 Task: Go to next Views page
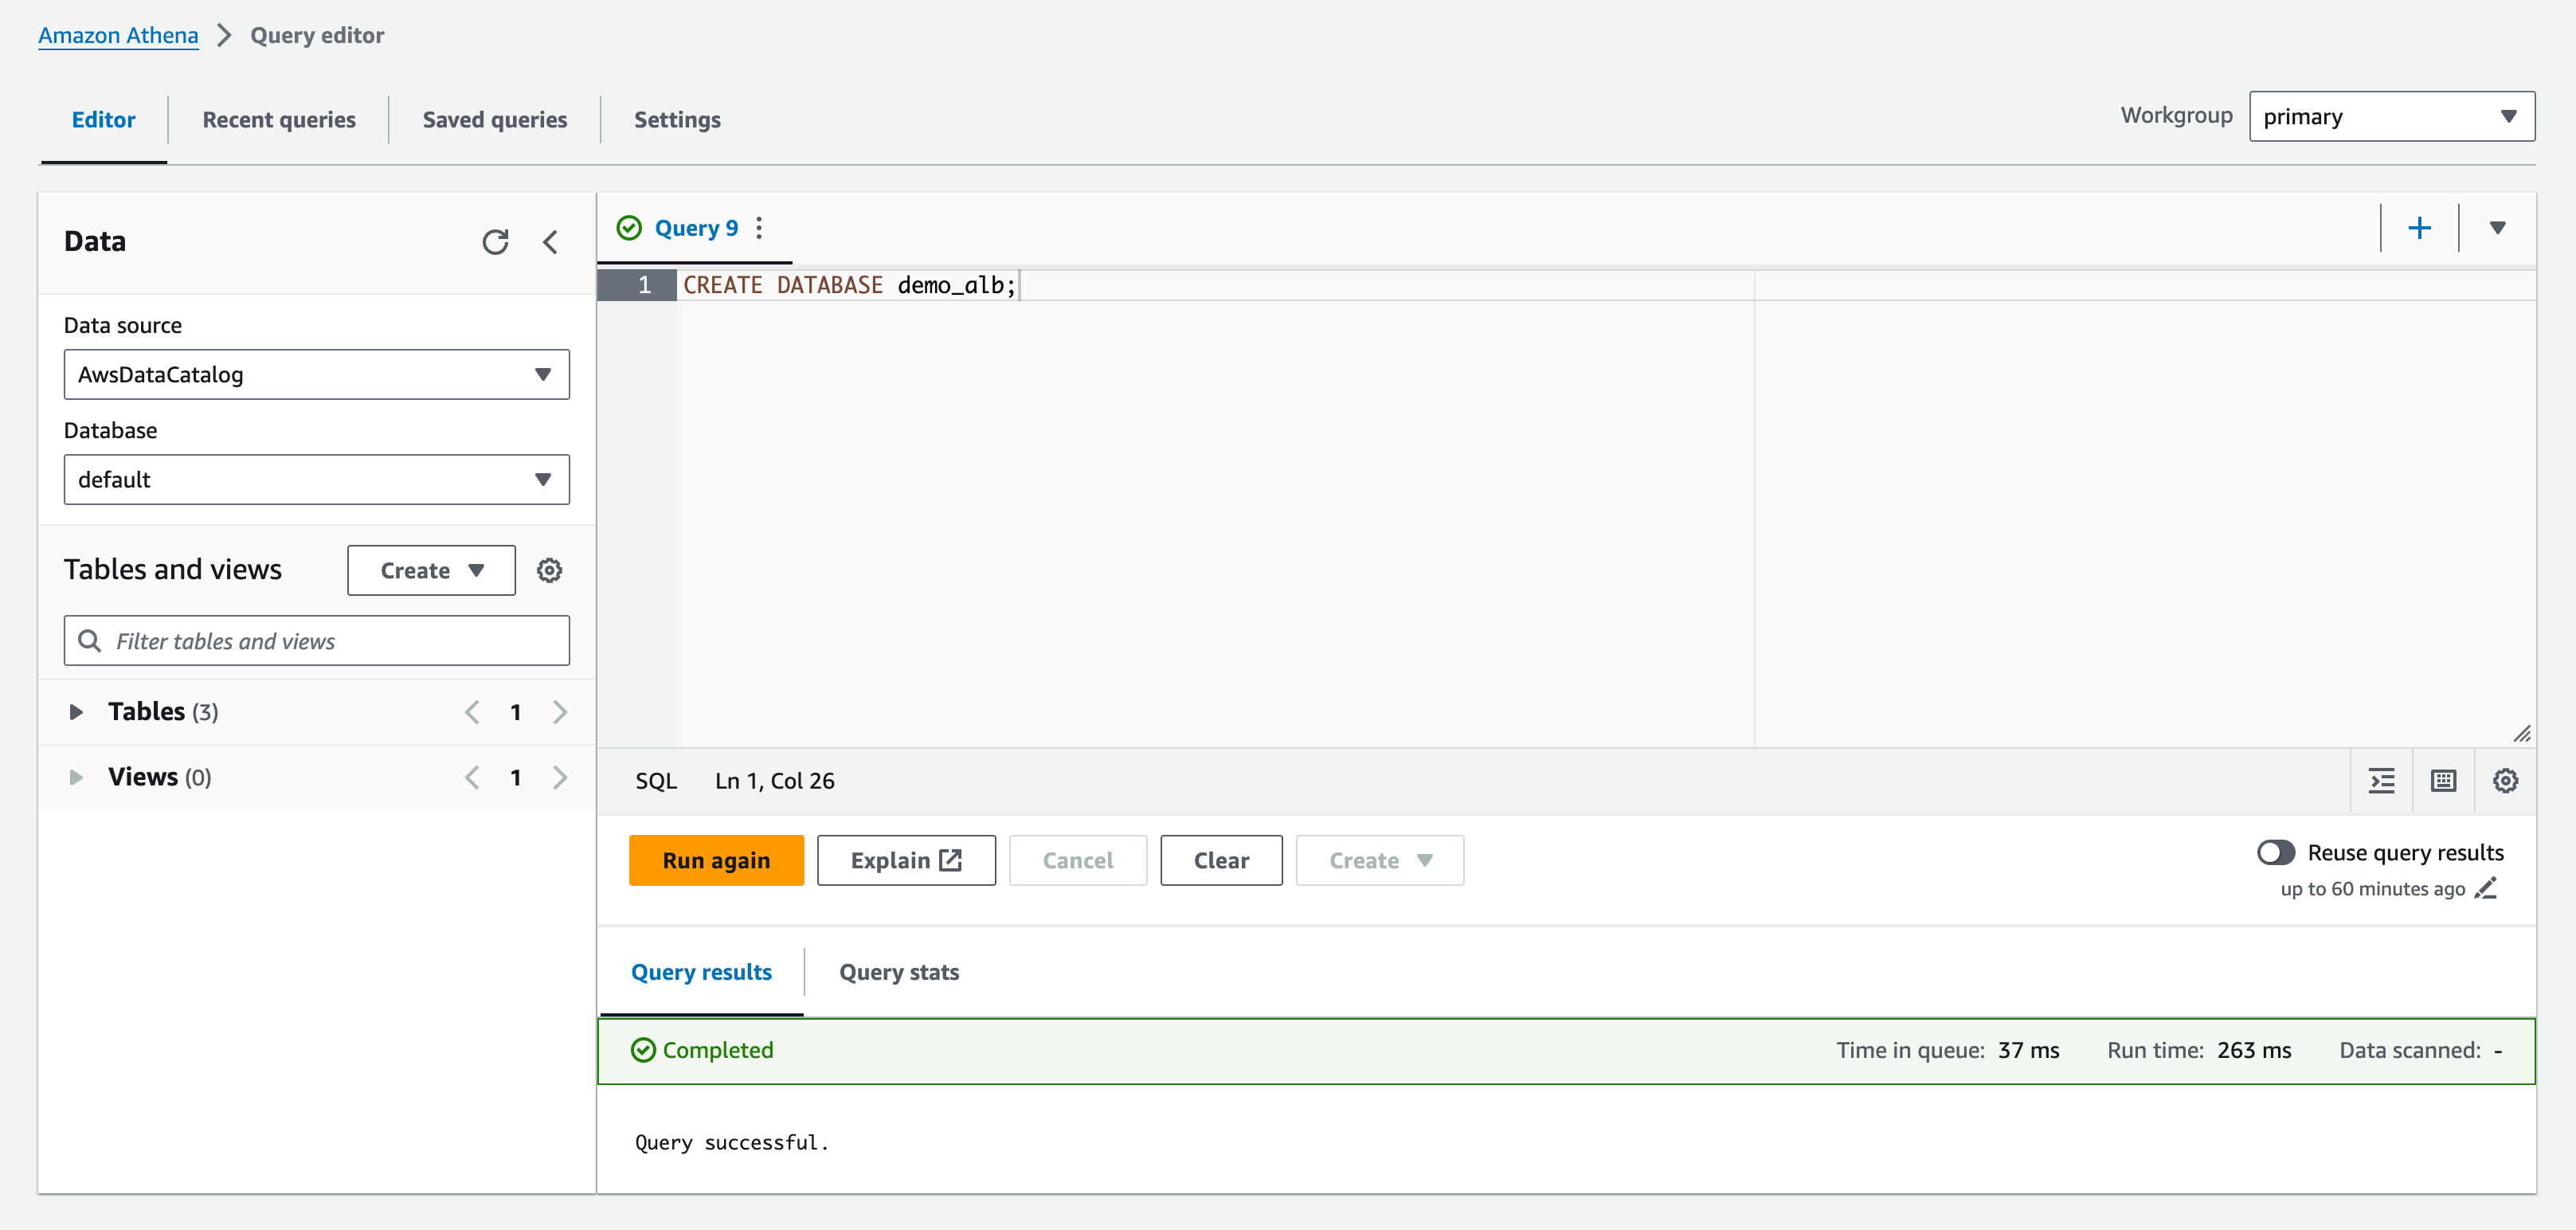click(560, 777)
